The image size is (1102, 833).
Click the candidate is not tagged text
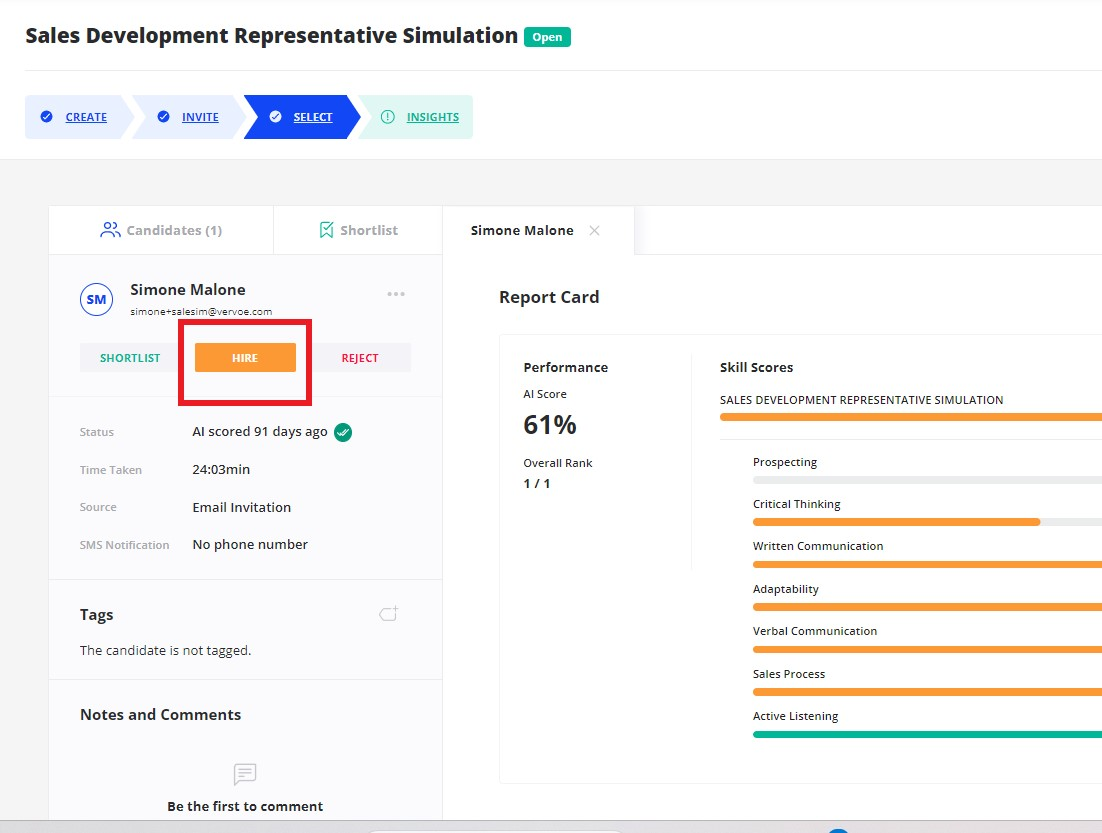pos(165,651)
